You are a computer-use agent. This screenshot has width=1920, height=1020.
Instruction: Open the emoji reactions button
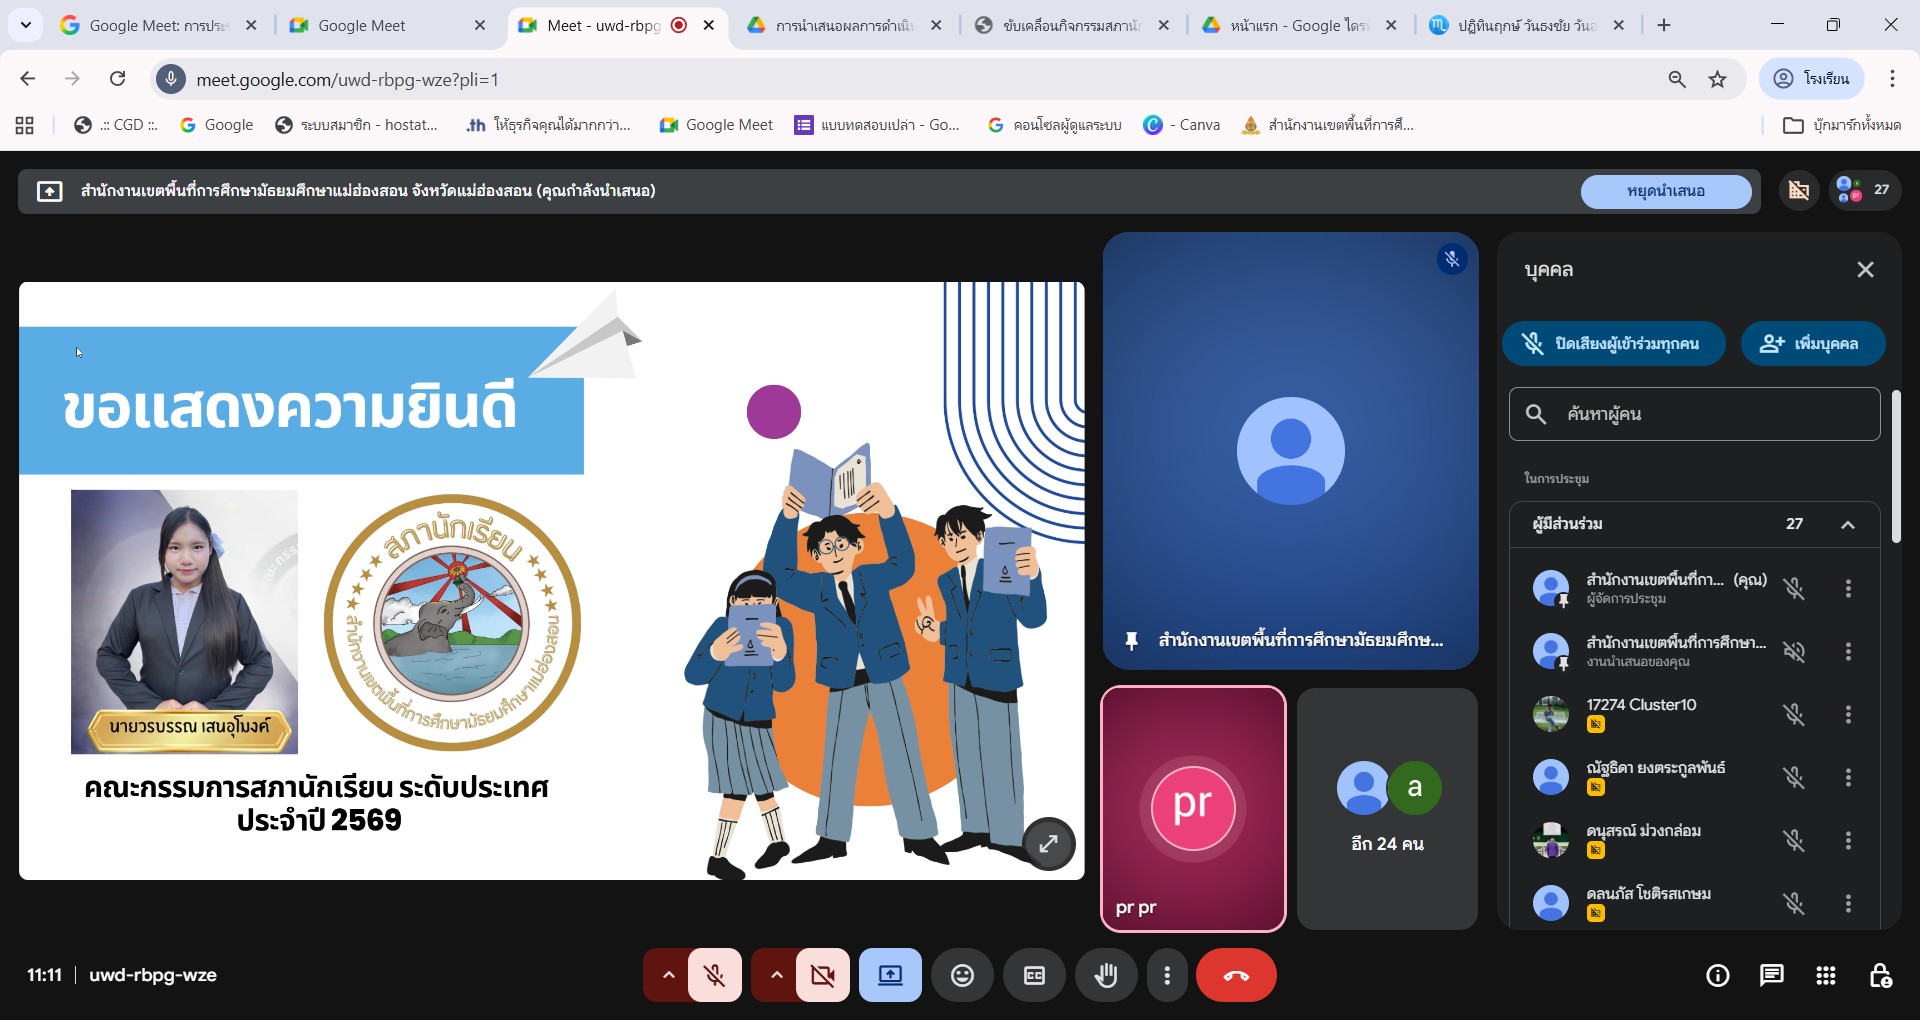pos(962,975)
